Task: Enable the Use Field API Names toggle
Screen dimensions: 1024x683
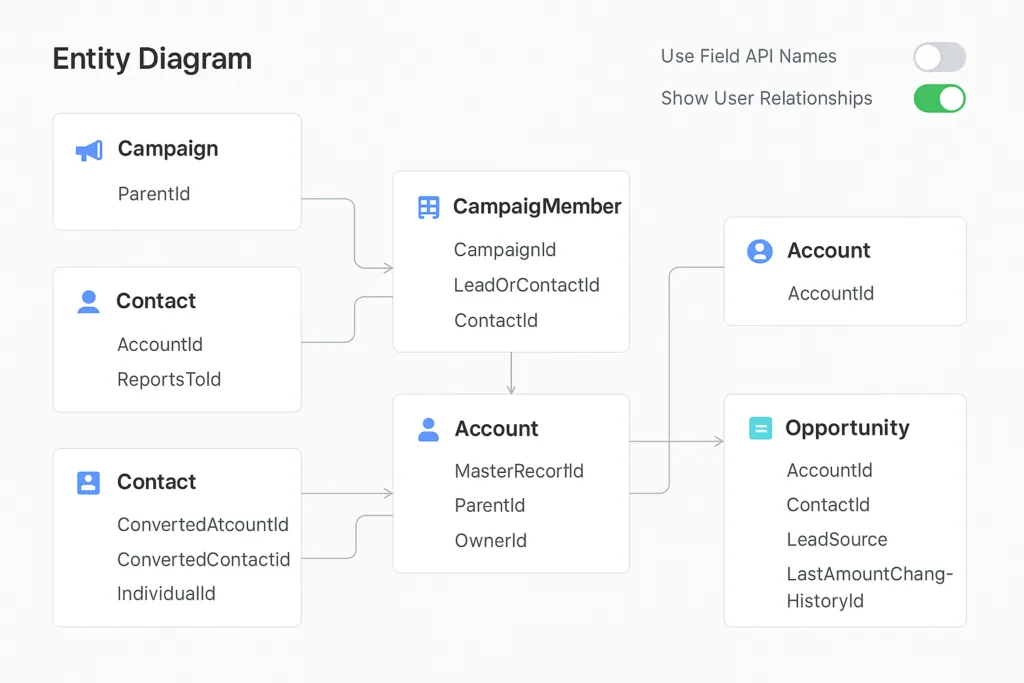Action: [x=939, y=57]
